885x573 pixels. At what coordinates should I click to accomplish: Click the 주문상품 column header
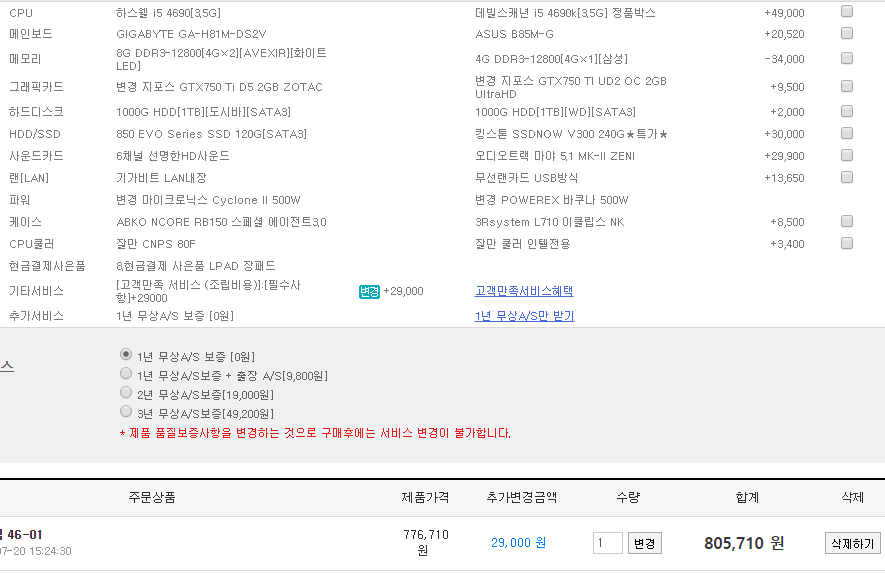152,497
